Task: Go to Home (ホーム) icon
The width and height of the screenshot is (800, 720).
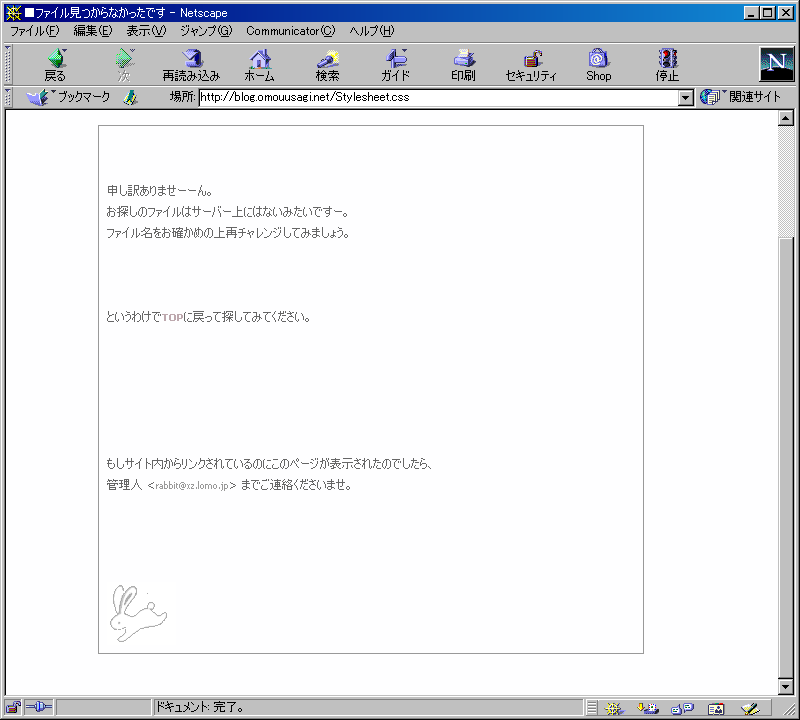Action: tap(260, 65)
